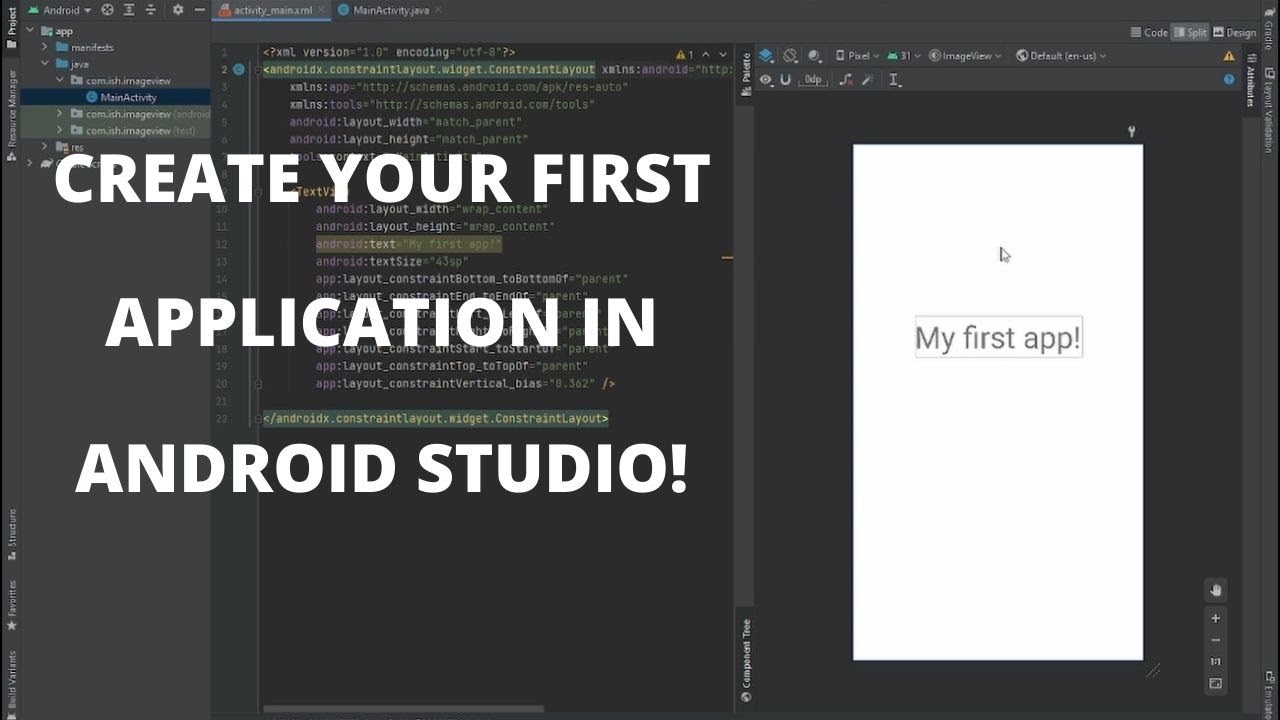The image size is (1280, 720).
Task: Zoom in with the plus button
Action: click(x=1216, y=618)
